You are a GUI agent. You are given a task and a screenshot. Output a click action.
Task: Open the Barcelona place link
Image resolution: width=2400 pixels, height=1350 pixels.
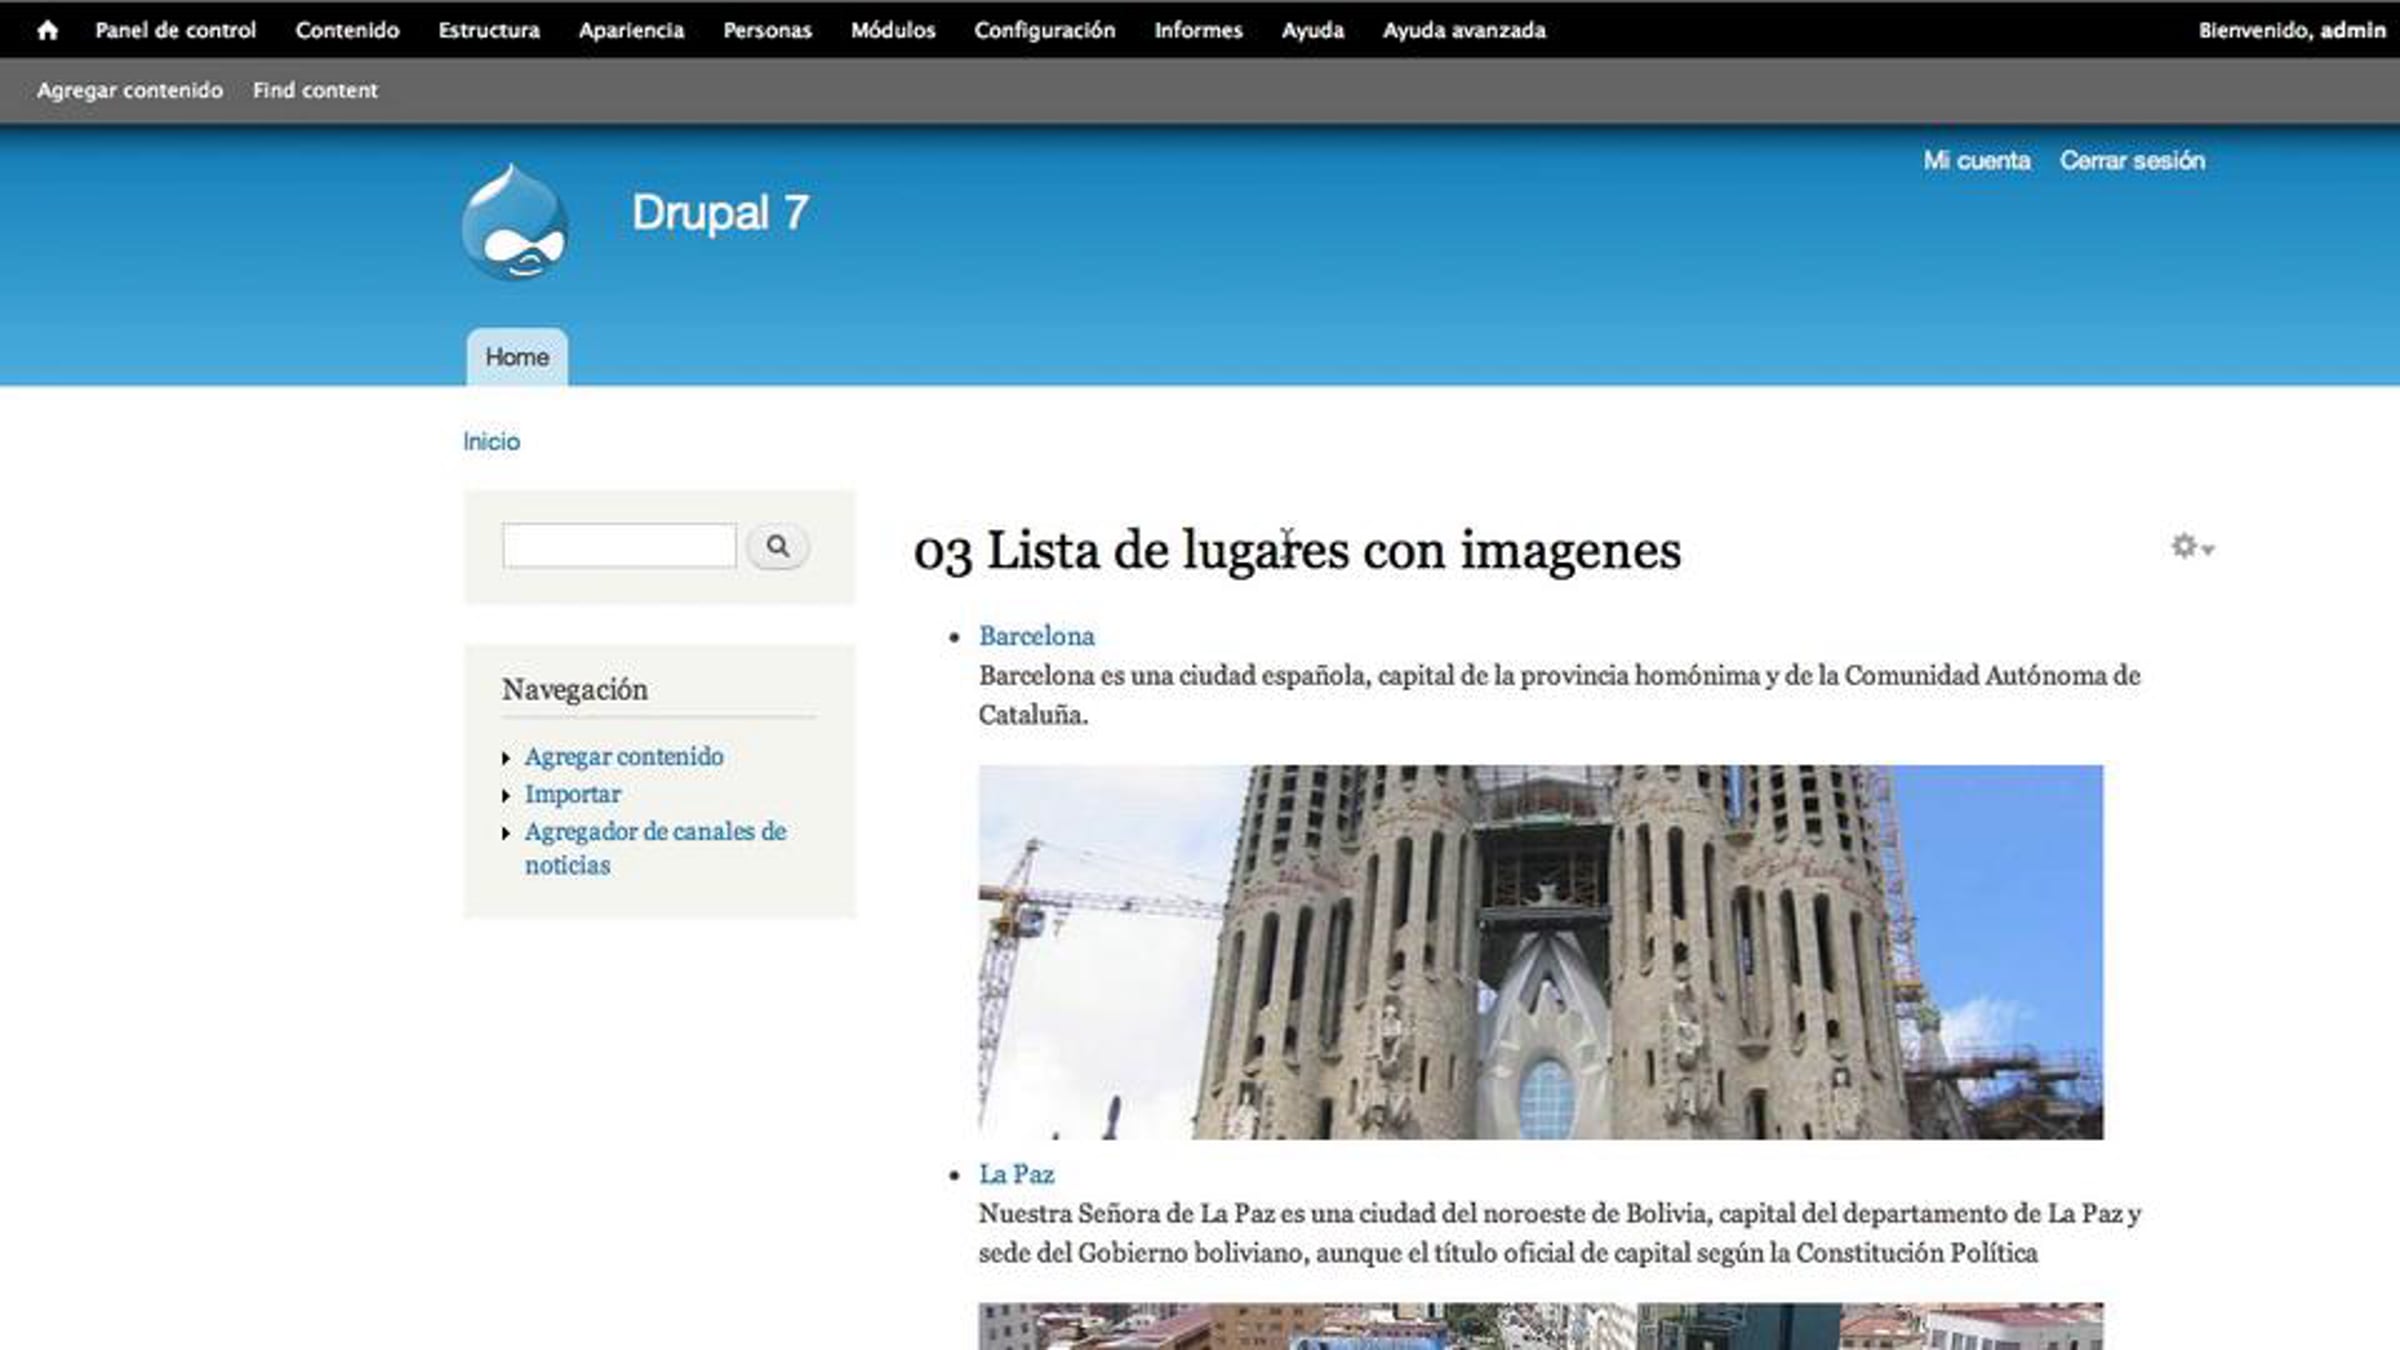click(x=1036, y=636)
